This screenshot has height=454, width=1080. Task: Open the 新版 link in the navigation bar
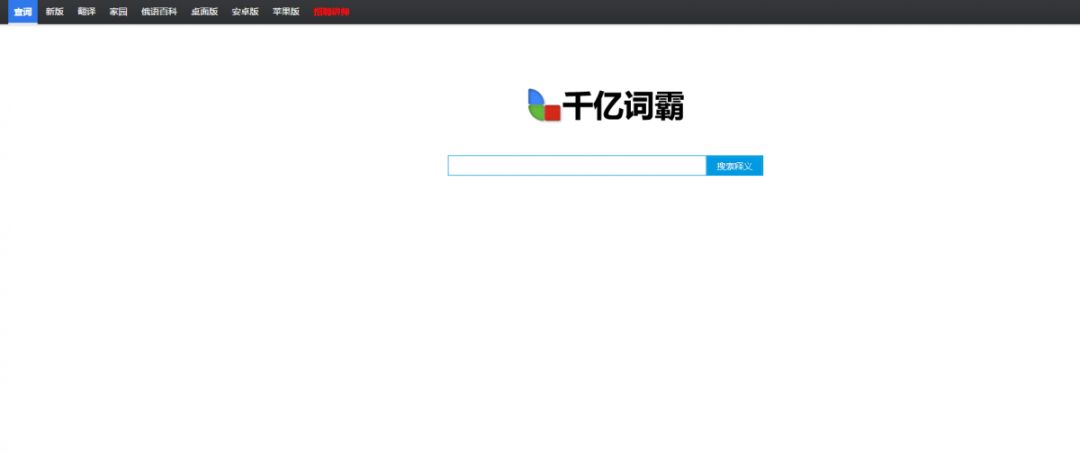pyautogui.click(x=54, y=12)
